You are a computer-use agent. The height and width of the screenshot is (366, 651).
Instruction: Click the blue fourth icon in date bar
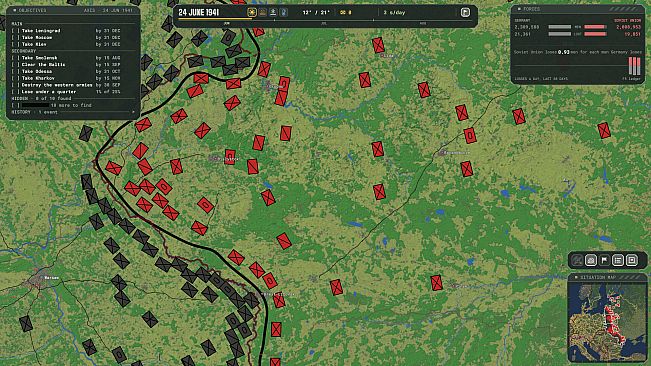click(x=284, y=12)
